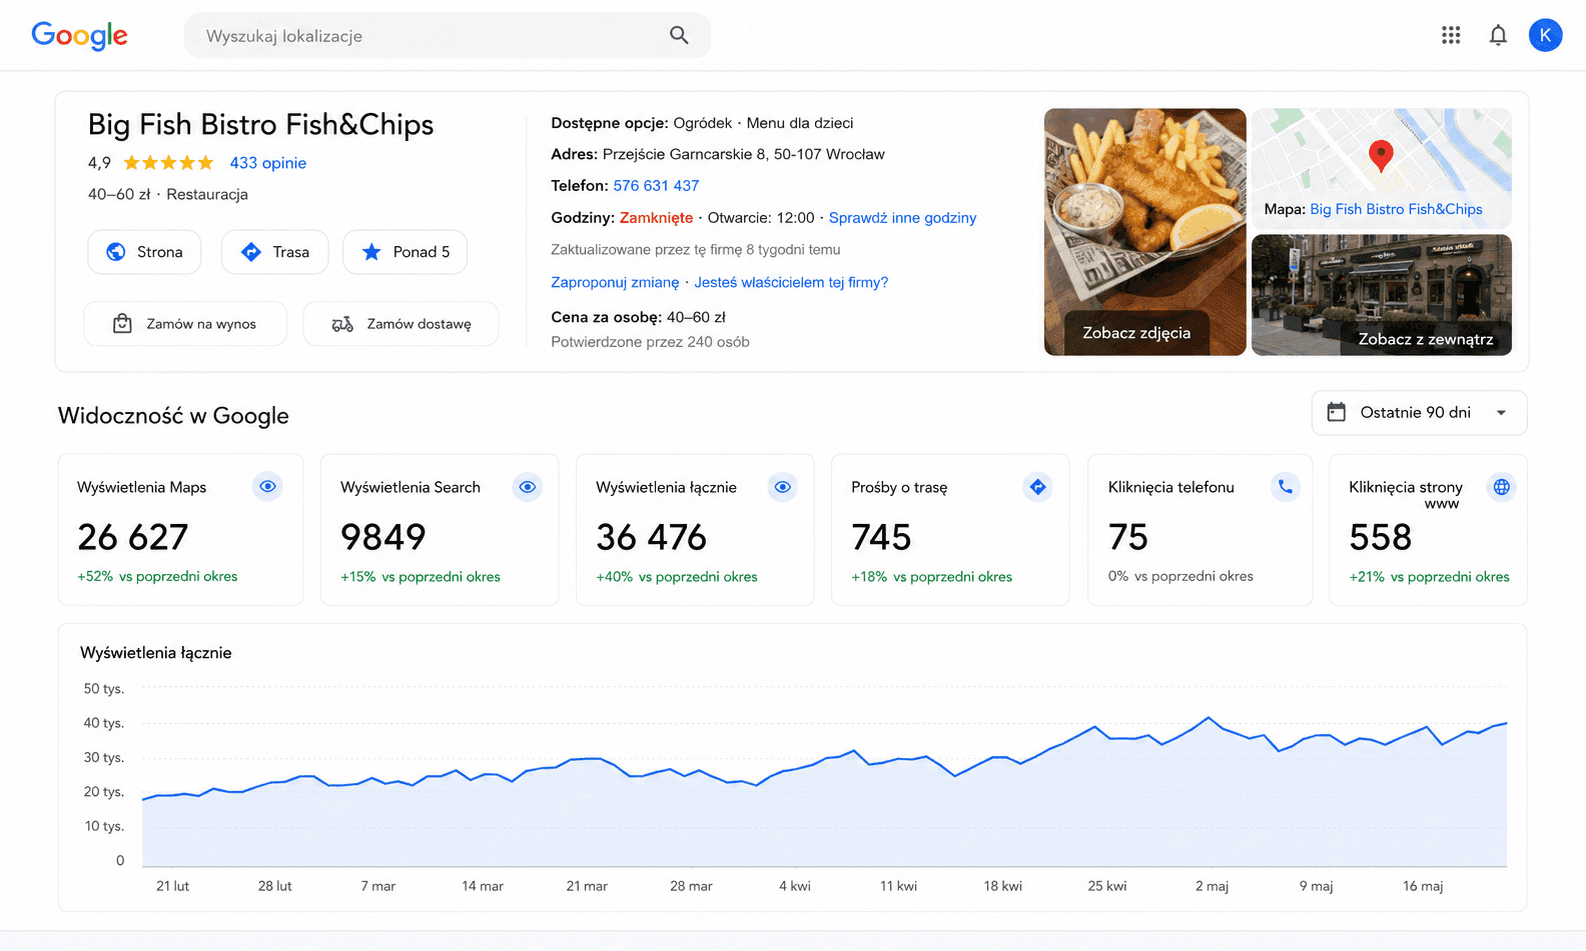
Task: Click the 26 627 Maps views value
Action: pyautogui.click(x=133, y=537)
